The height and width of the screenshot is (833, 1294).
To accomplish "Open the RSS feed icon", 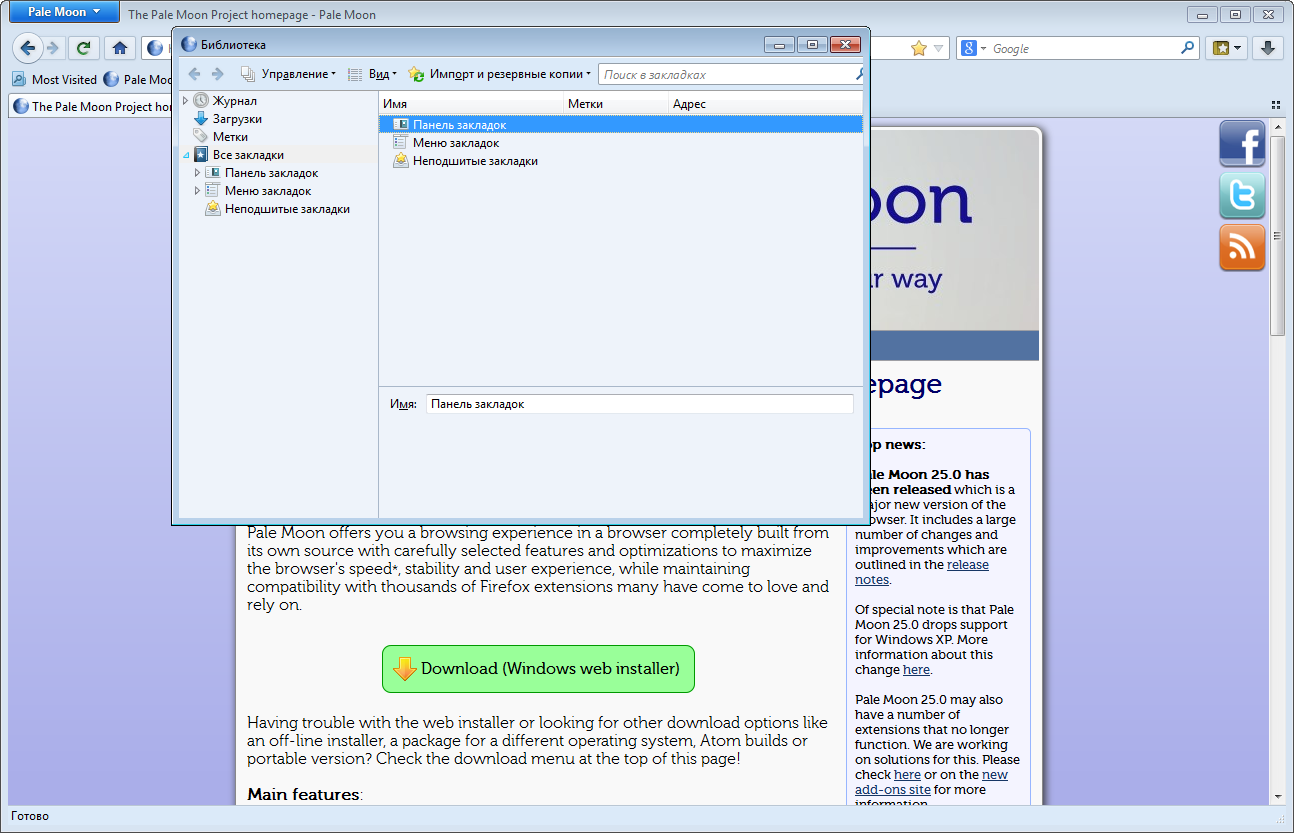I will pos(1242,247).
